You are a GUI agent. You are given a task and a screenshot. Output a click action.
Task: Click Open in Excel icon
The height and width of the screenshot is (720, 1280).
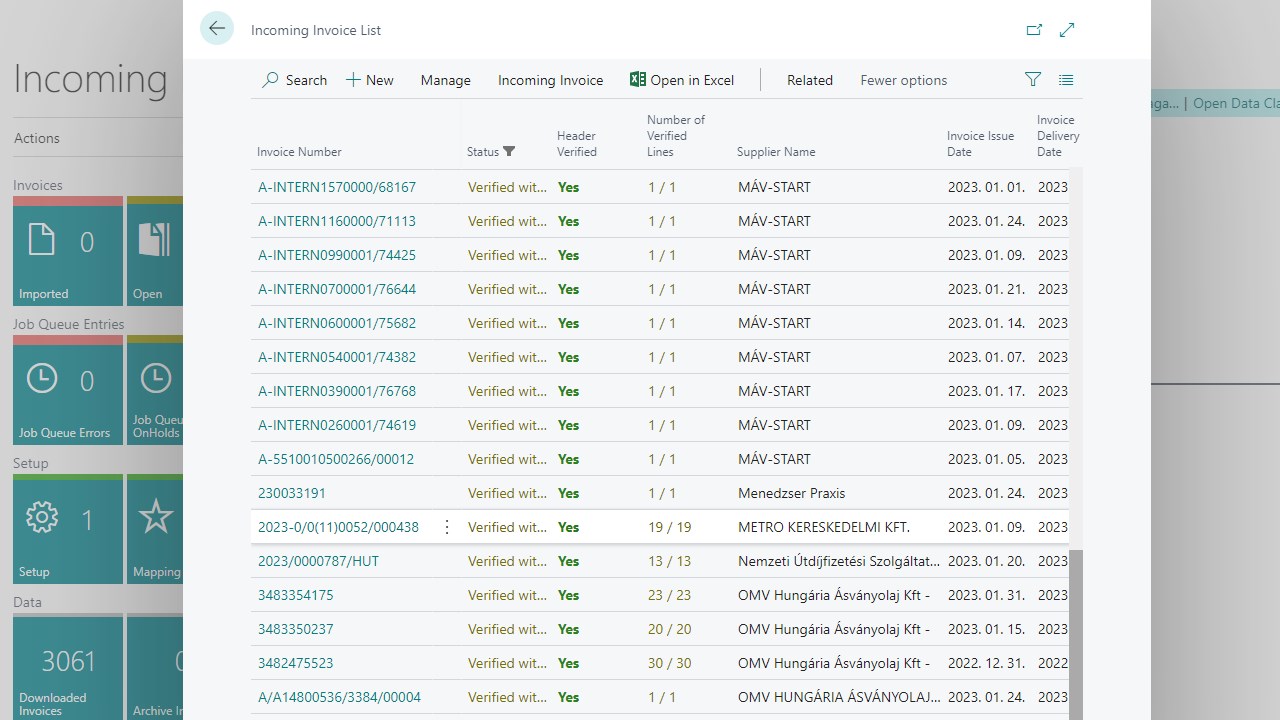point(637,80)
